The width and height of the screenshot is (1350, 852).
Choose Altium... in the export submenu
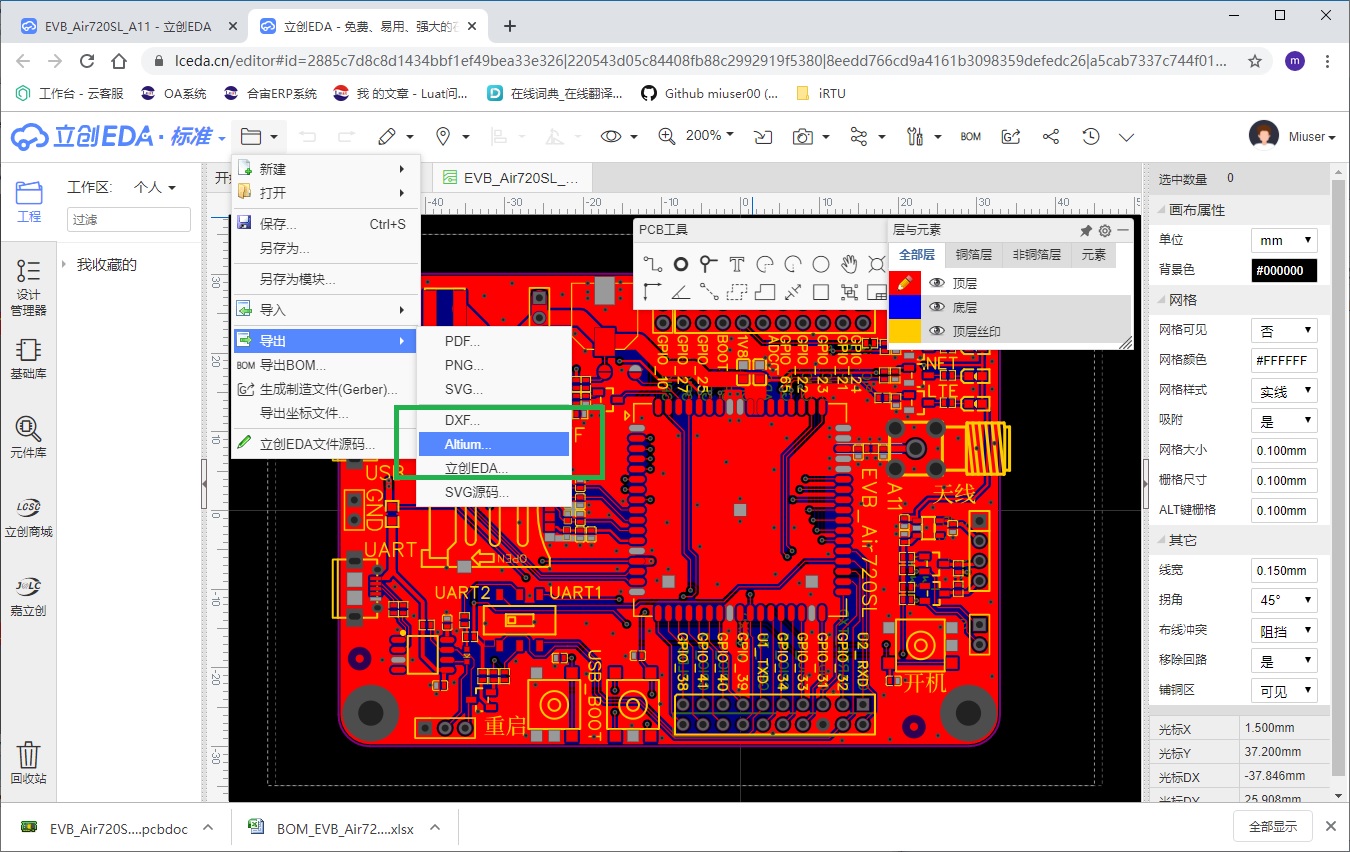[493, 444]
